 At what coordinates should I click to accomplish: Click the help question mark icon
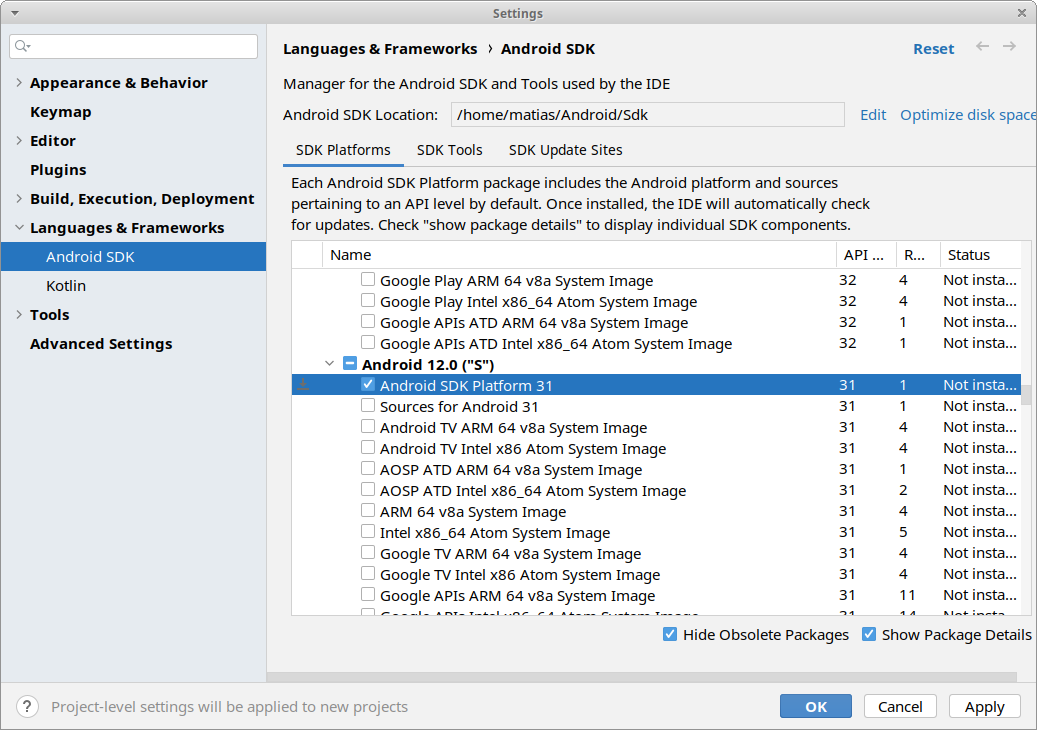(28, 706)
